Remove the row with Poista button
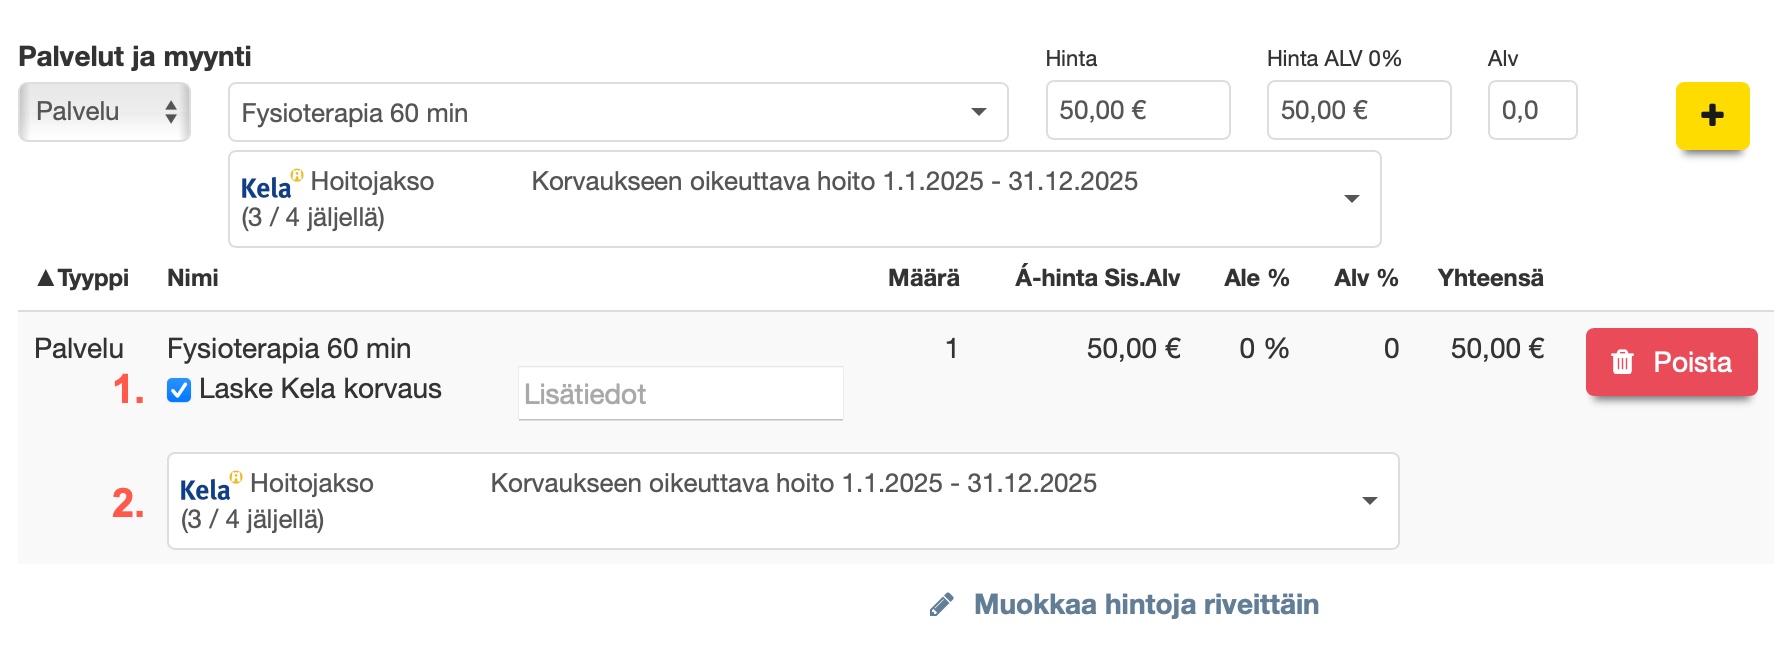Image resolution: width=1786 pixels, height=666 pixels. click(x=1671, y=362)
